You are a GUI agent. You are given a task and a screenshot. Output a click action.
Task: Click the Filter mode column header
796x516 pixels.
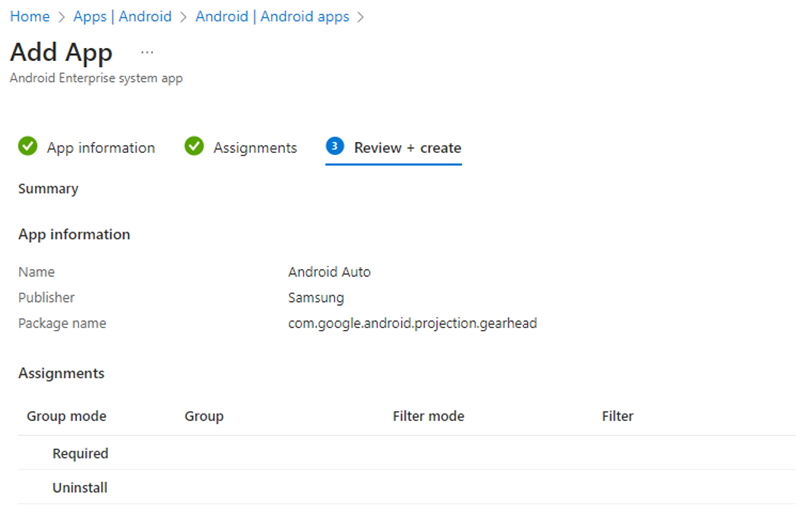coord(428,416)
